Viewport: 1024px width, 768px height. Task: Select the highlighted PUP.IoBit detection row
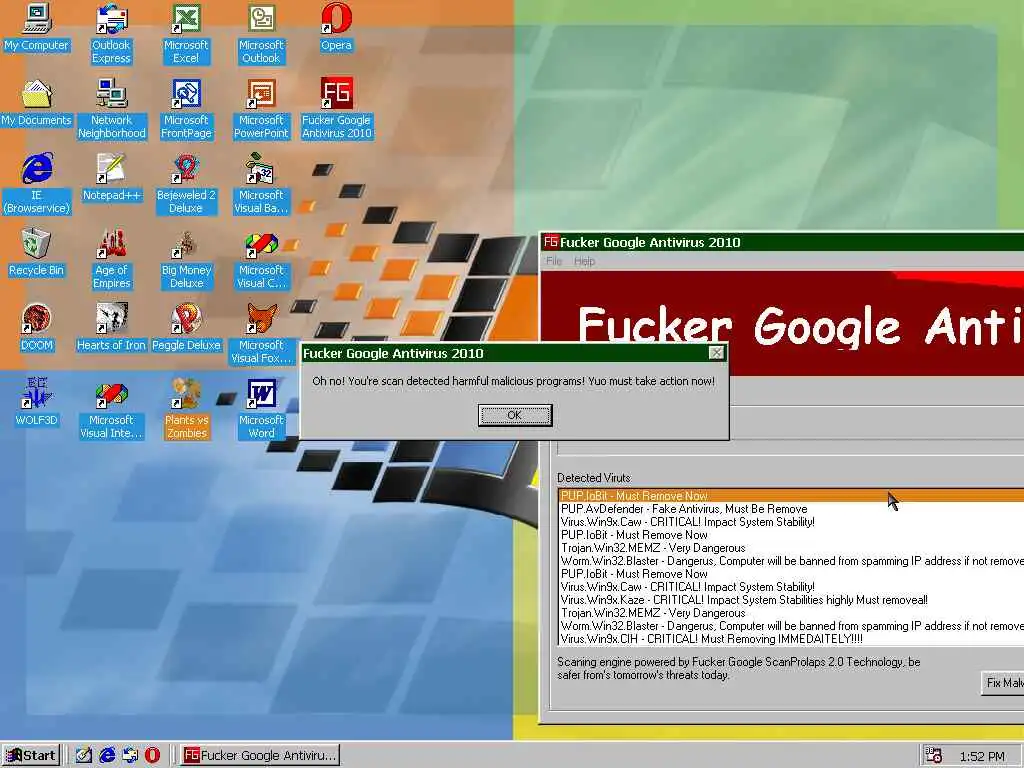click(x=791, y=496)
